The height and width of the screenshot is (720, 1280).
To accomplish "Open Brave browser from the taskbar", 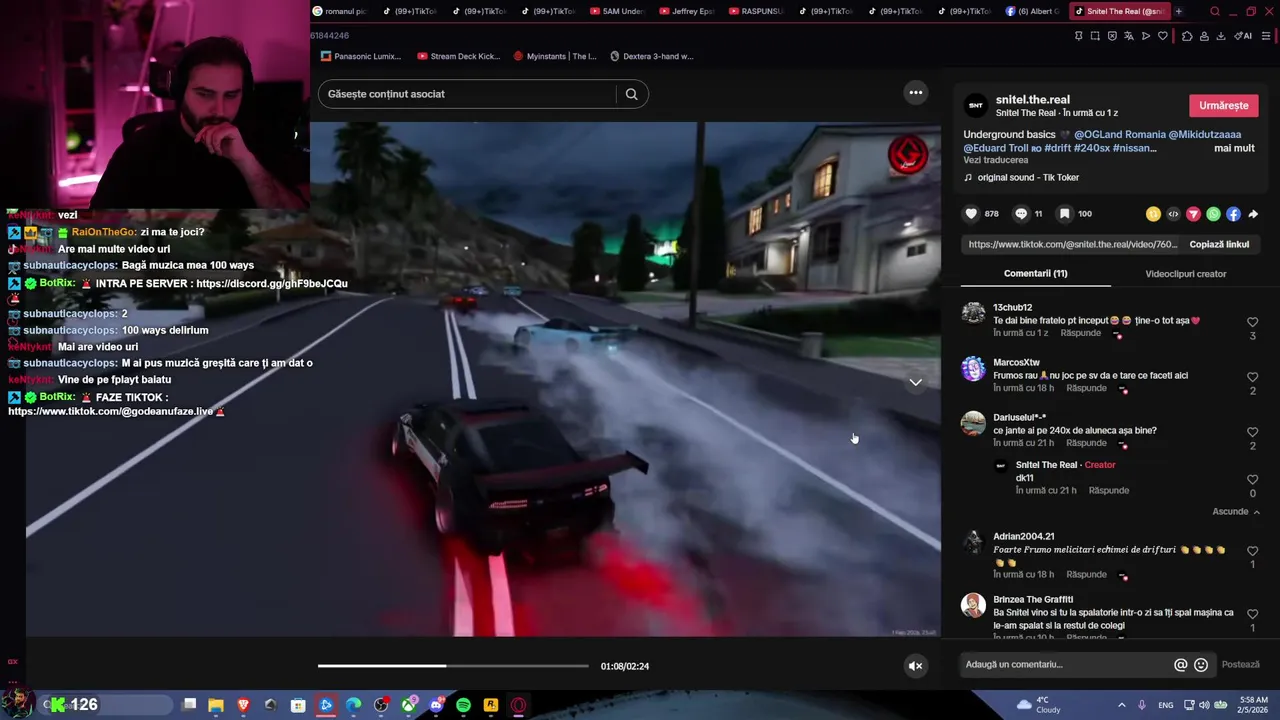I will (243, 705).
